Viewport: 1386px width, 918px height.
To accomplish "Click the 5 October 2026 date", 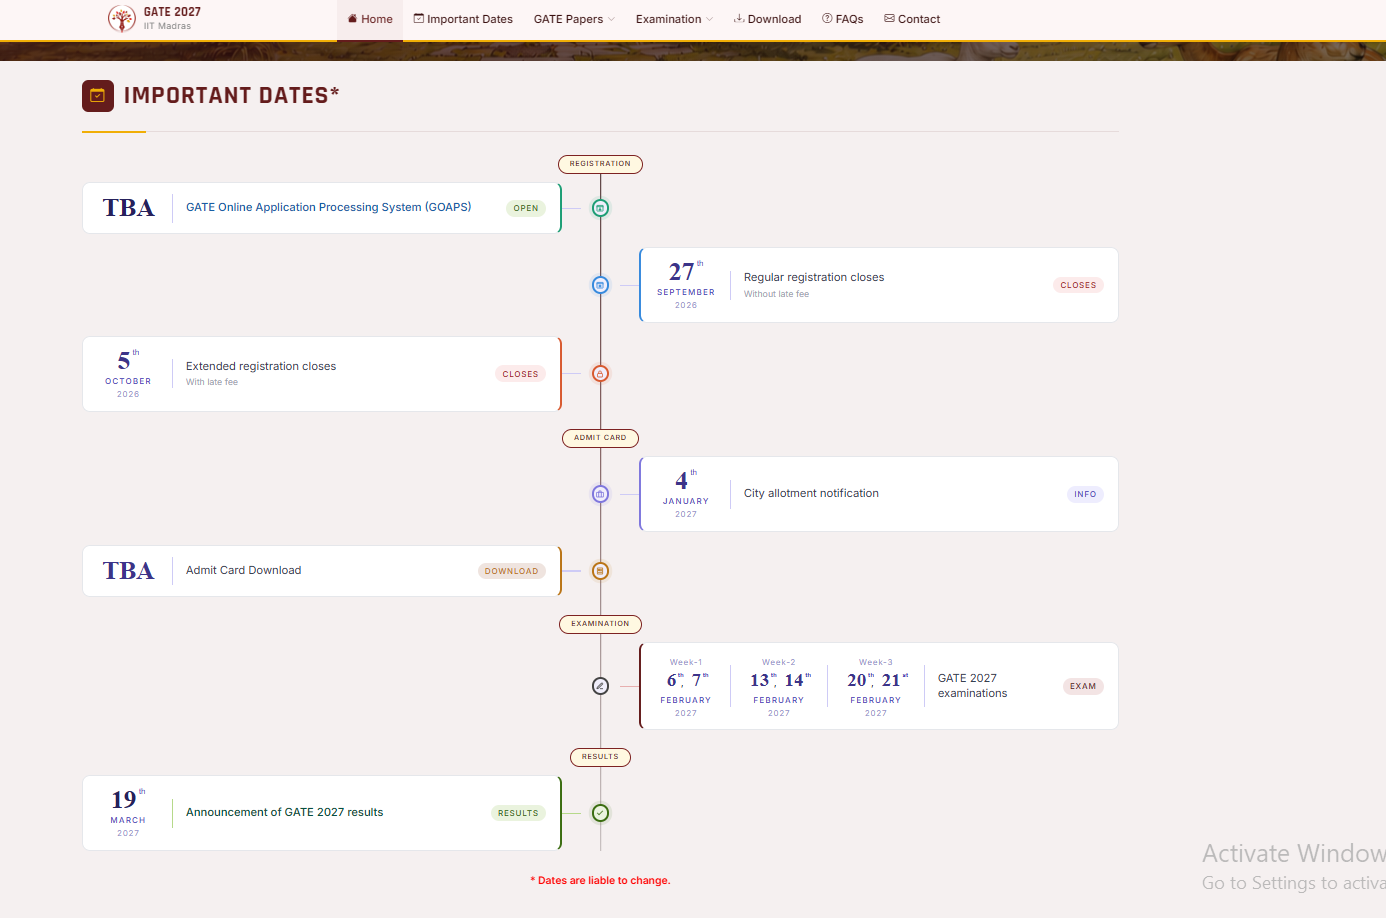I will (128, 374).
